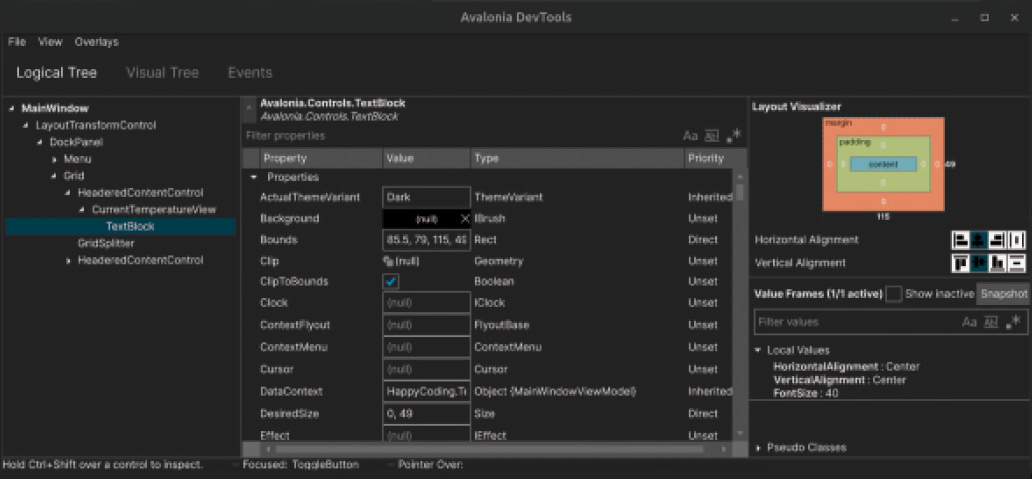Set vertical alignment to Stretch

pos(1016,263)
